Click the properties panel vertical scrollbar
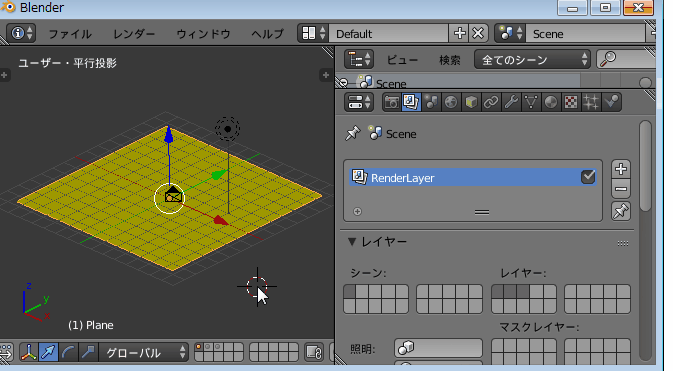 tap(645, 166)
